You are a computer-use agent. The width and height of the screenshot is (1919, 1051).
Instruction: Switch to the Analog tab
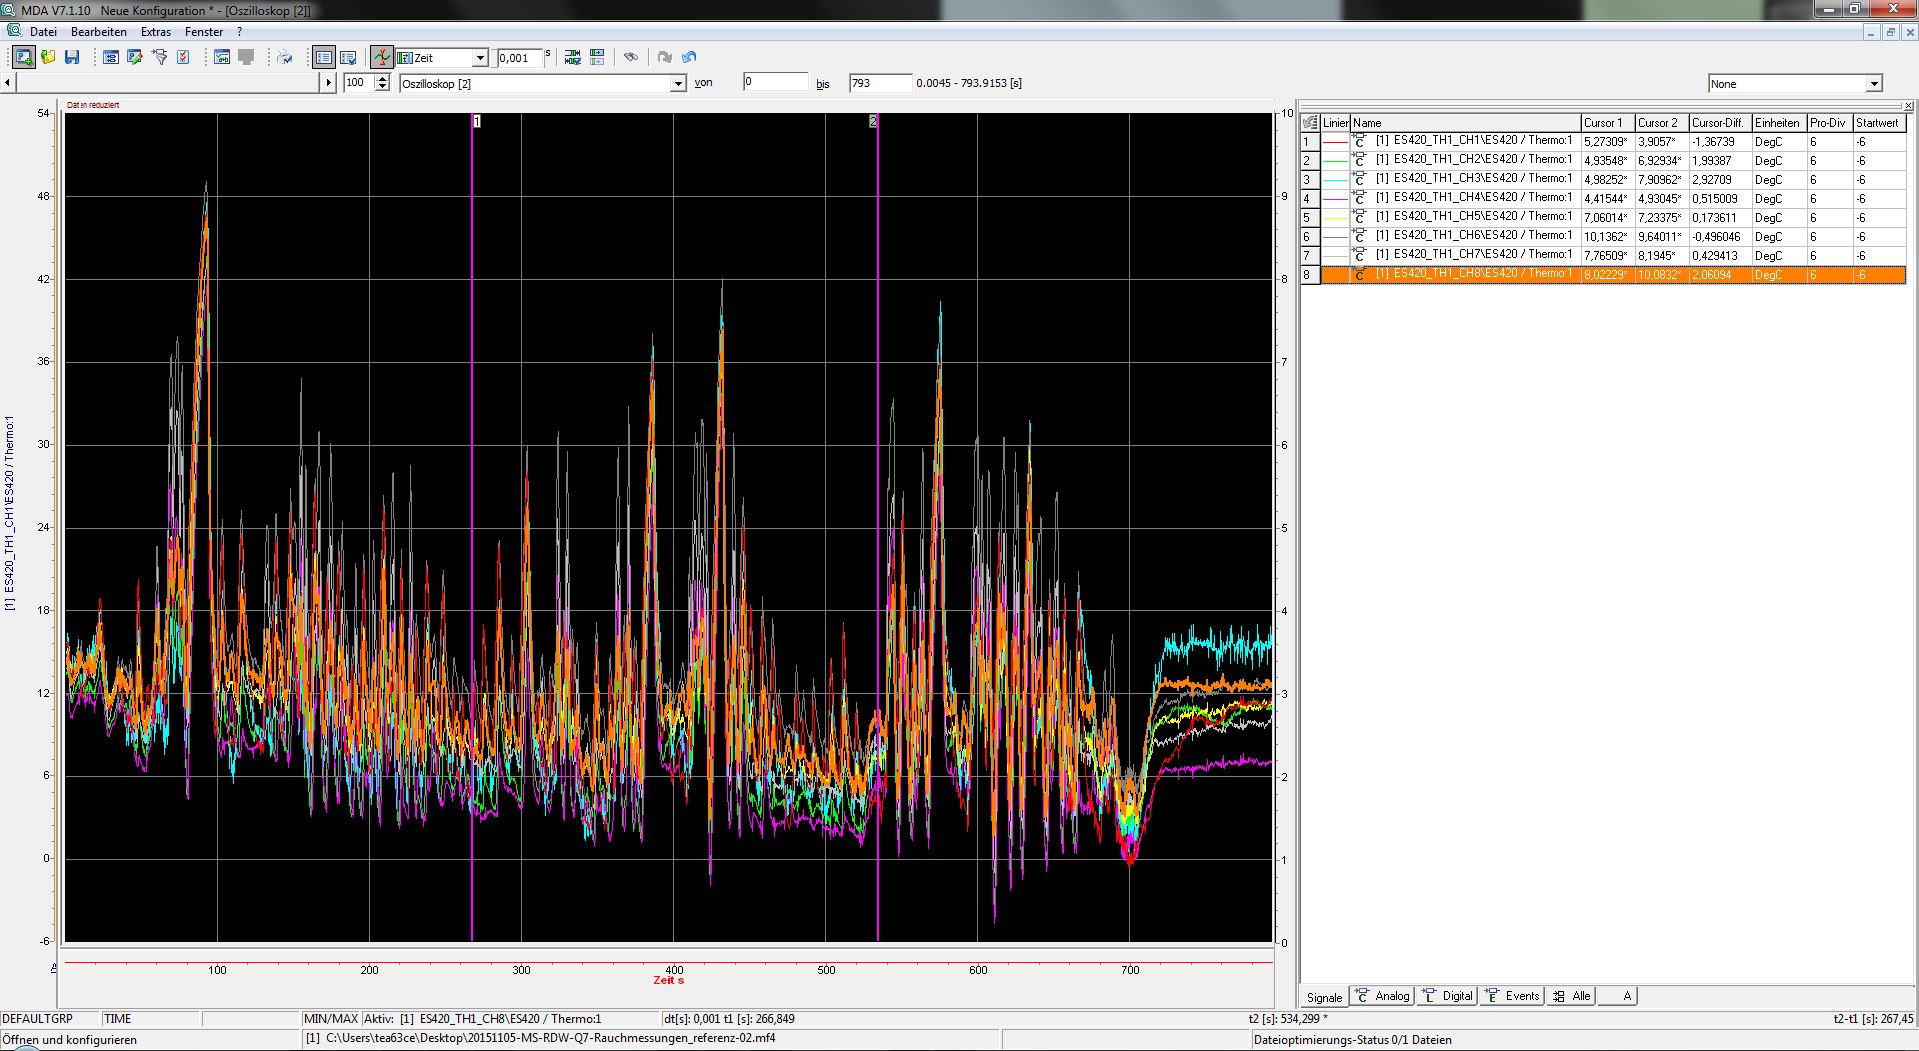pyautogui.click(x=1381, y=996)
